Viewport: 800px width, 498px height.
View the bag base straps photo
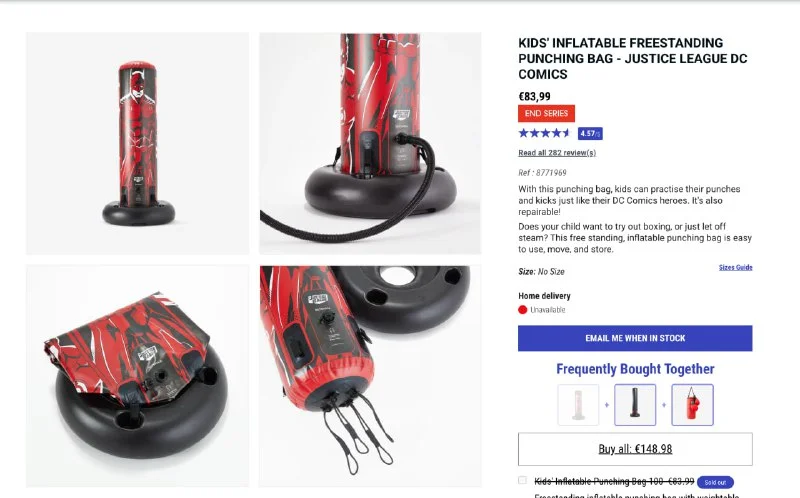tap(370, 376)
